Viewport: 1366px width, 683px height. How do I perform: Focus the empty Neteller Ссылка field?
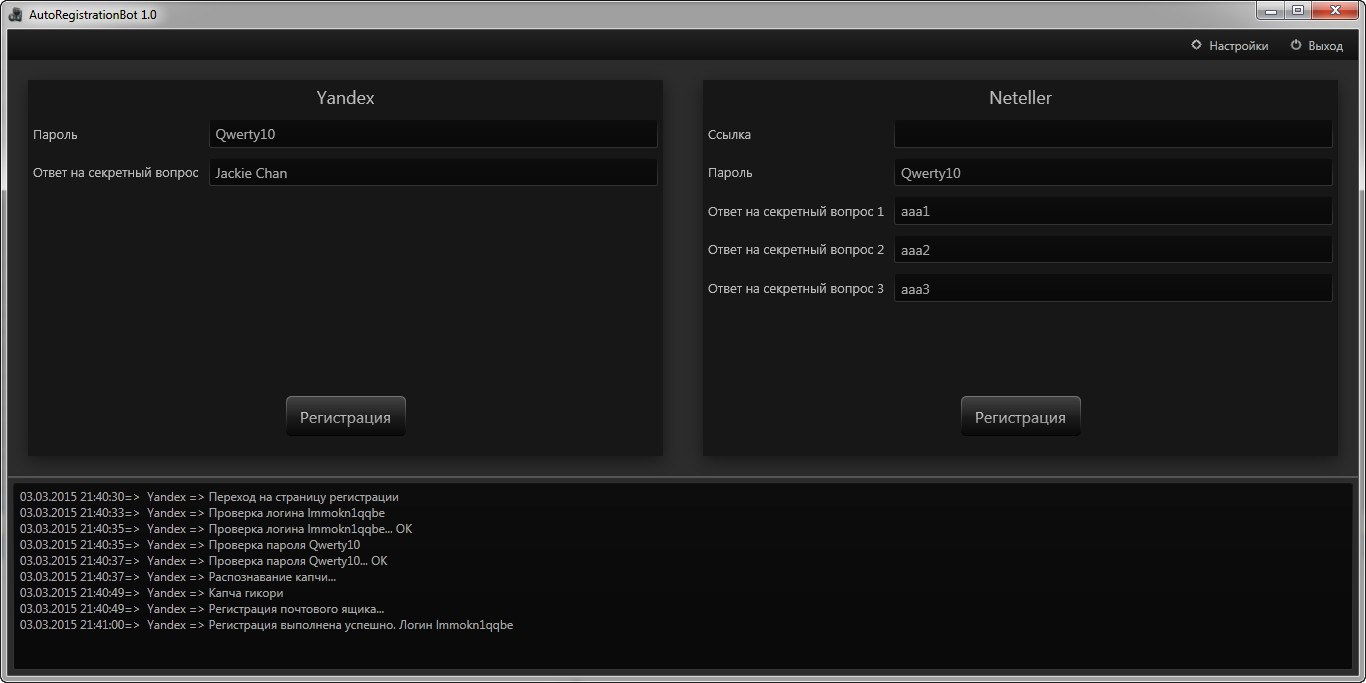(1113, 134)
